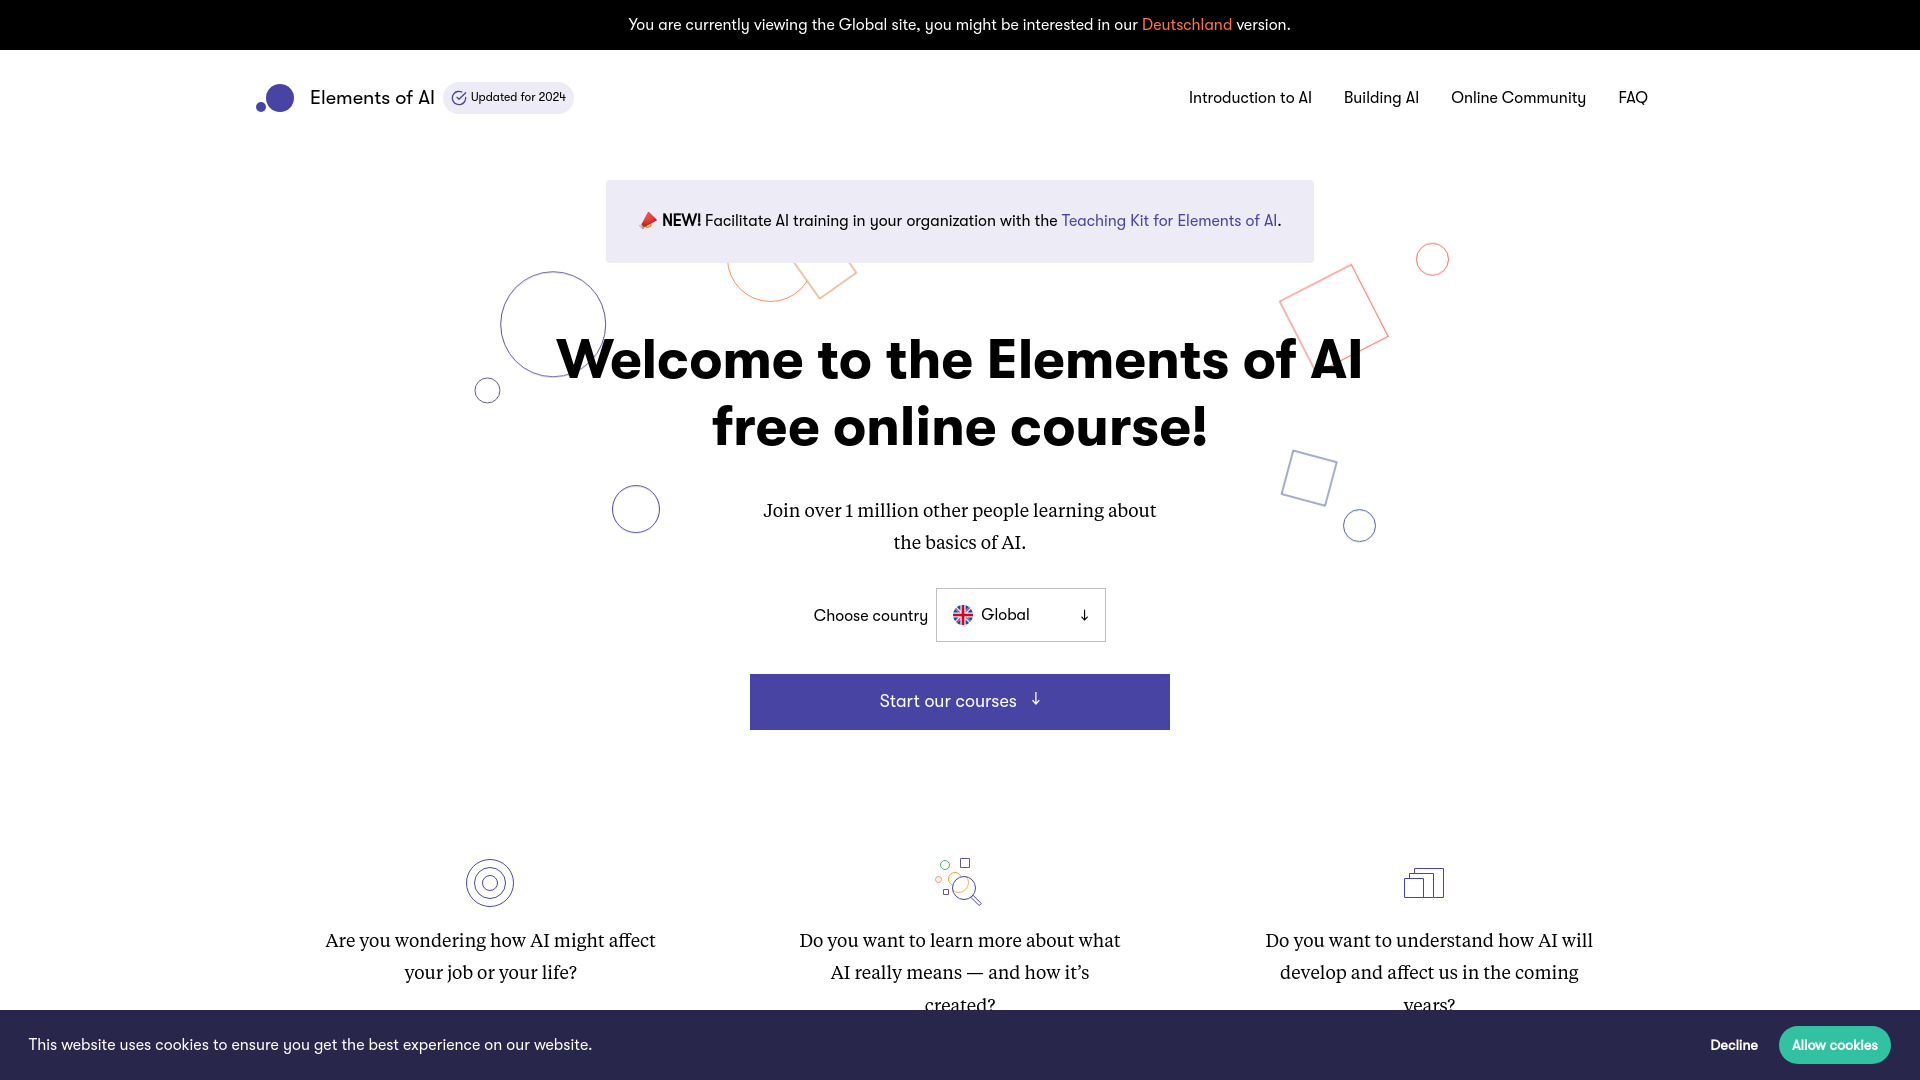Select Introduction to AI menu item

[x=1249, y=98]
